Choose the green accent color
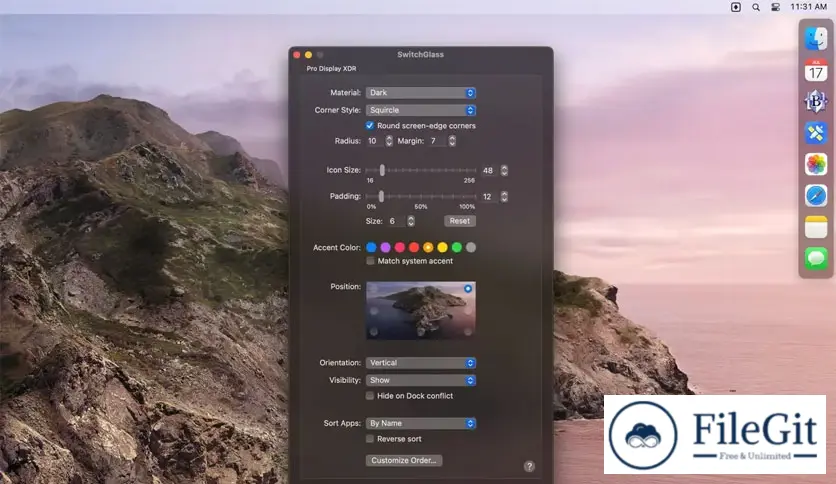 [x=456, y=247]
